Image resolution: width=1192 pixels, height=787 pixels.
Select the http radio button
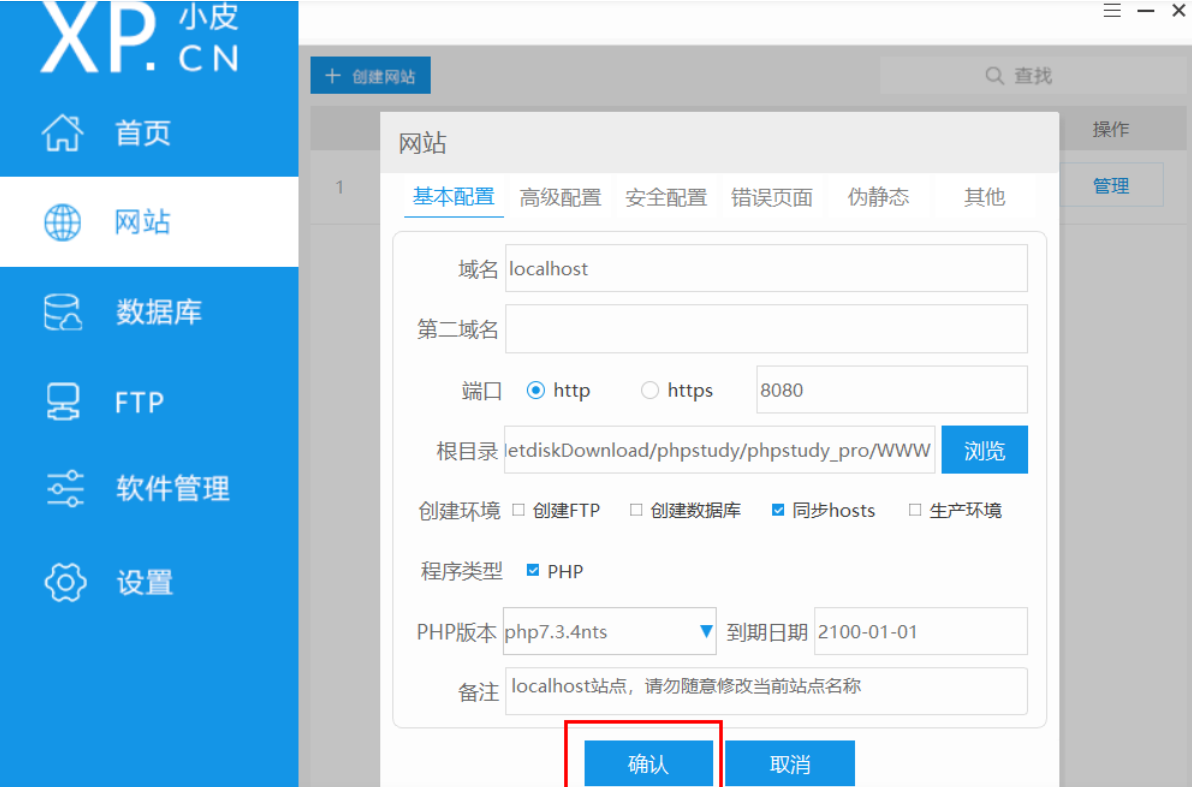(536, 390)
